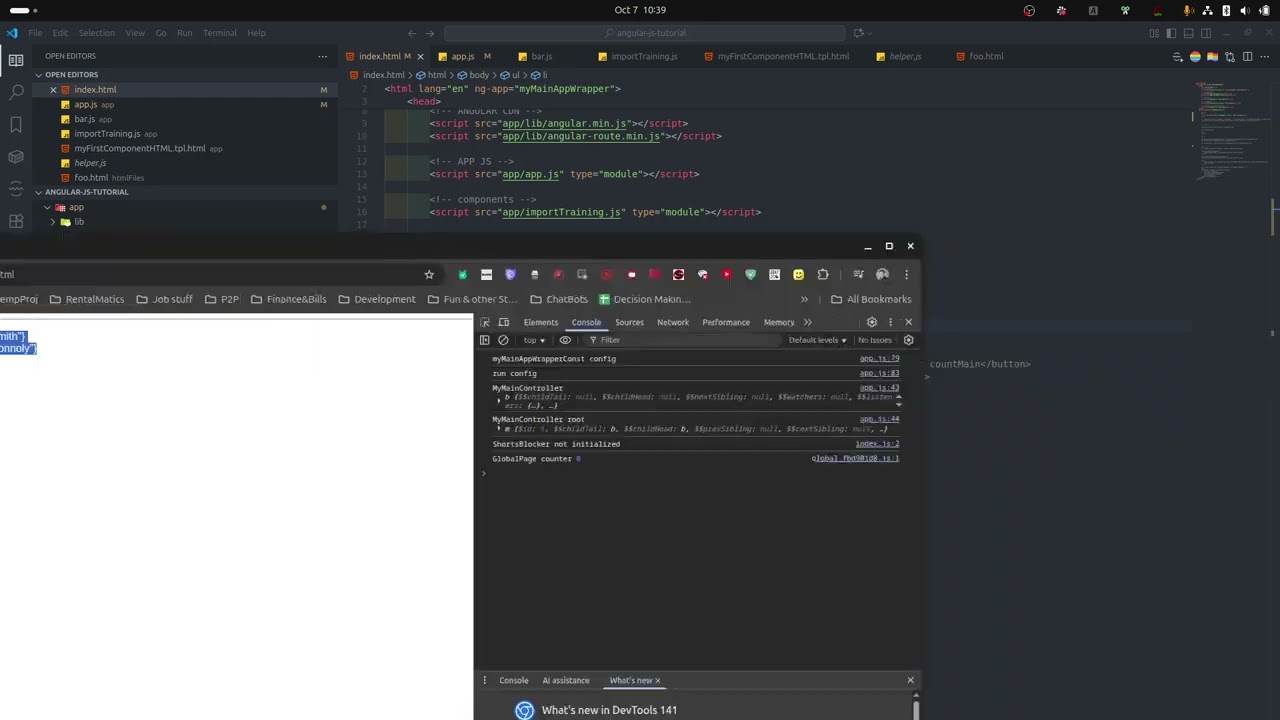
Task: Click the QR code extension icon
Action: click(774, 274)
